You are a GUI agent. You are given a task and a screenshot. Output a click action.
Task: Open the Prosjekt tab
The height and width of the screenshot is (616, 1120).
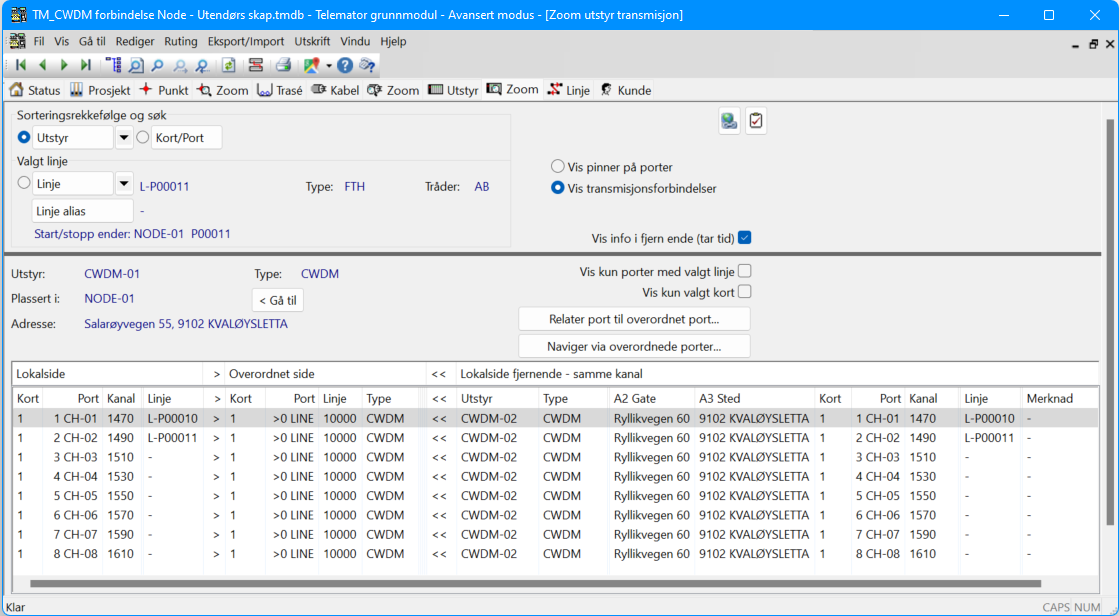pyautogui.click(x=100, y=90)
